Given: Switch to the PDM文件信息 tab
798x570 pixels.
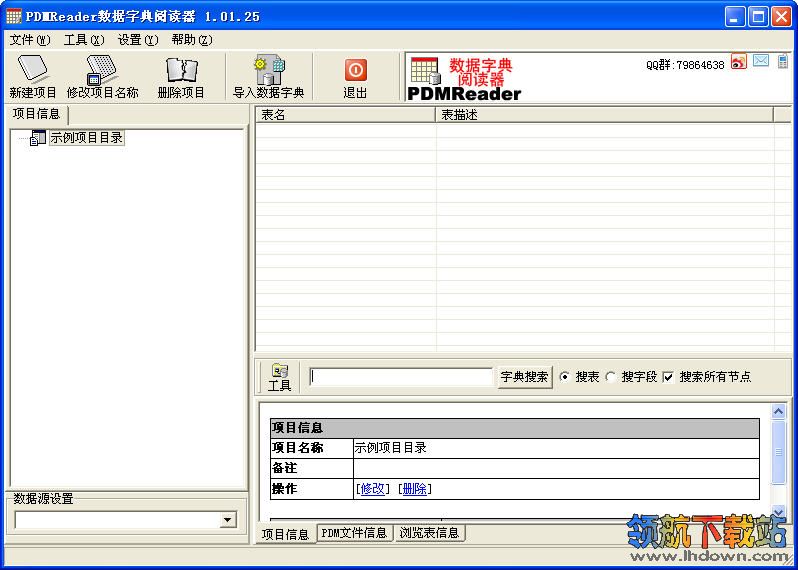Looking at the screenshot, I should click(x=355, y=533).
